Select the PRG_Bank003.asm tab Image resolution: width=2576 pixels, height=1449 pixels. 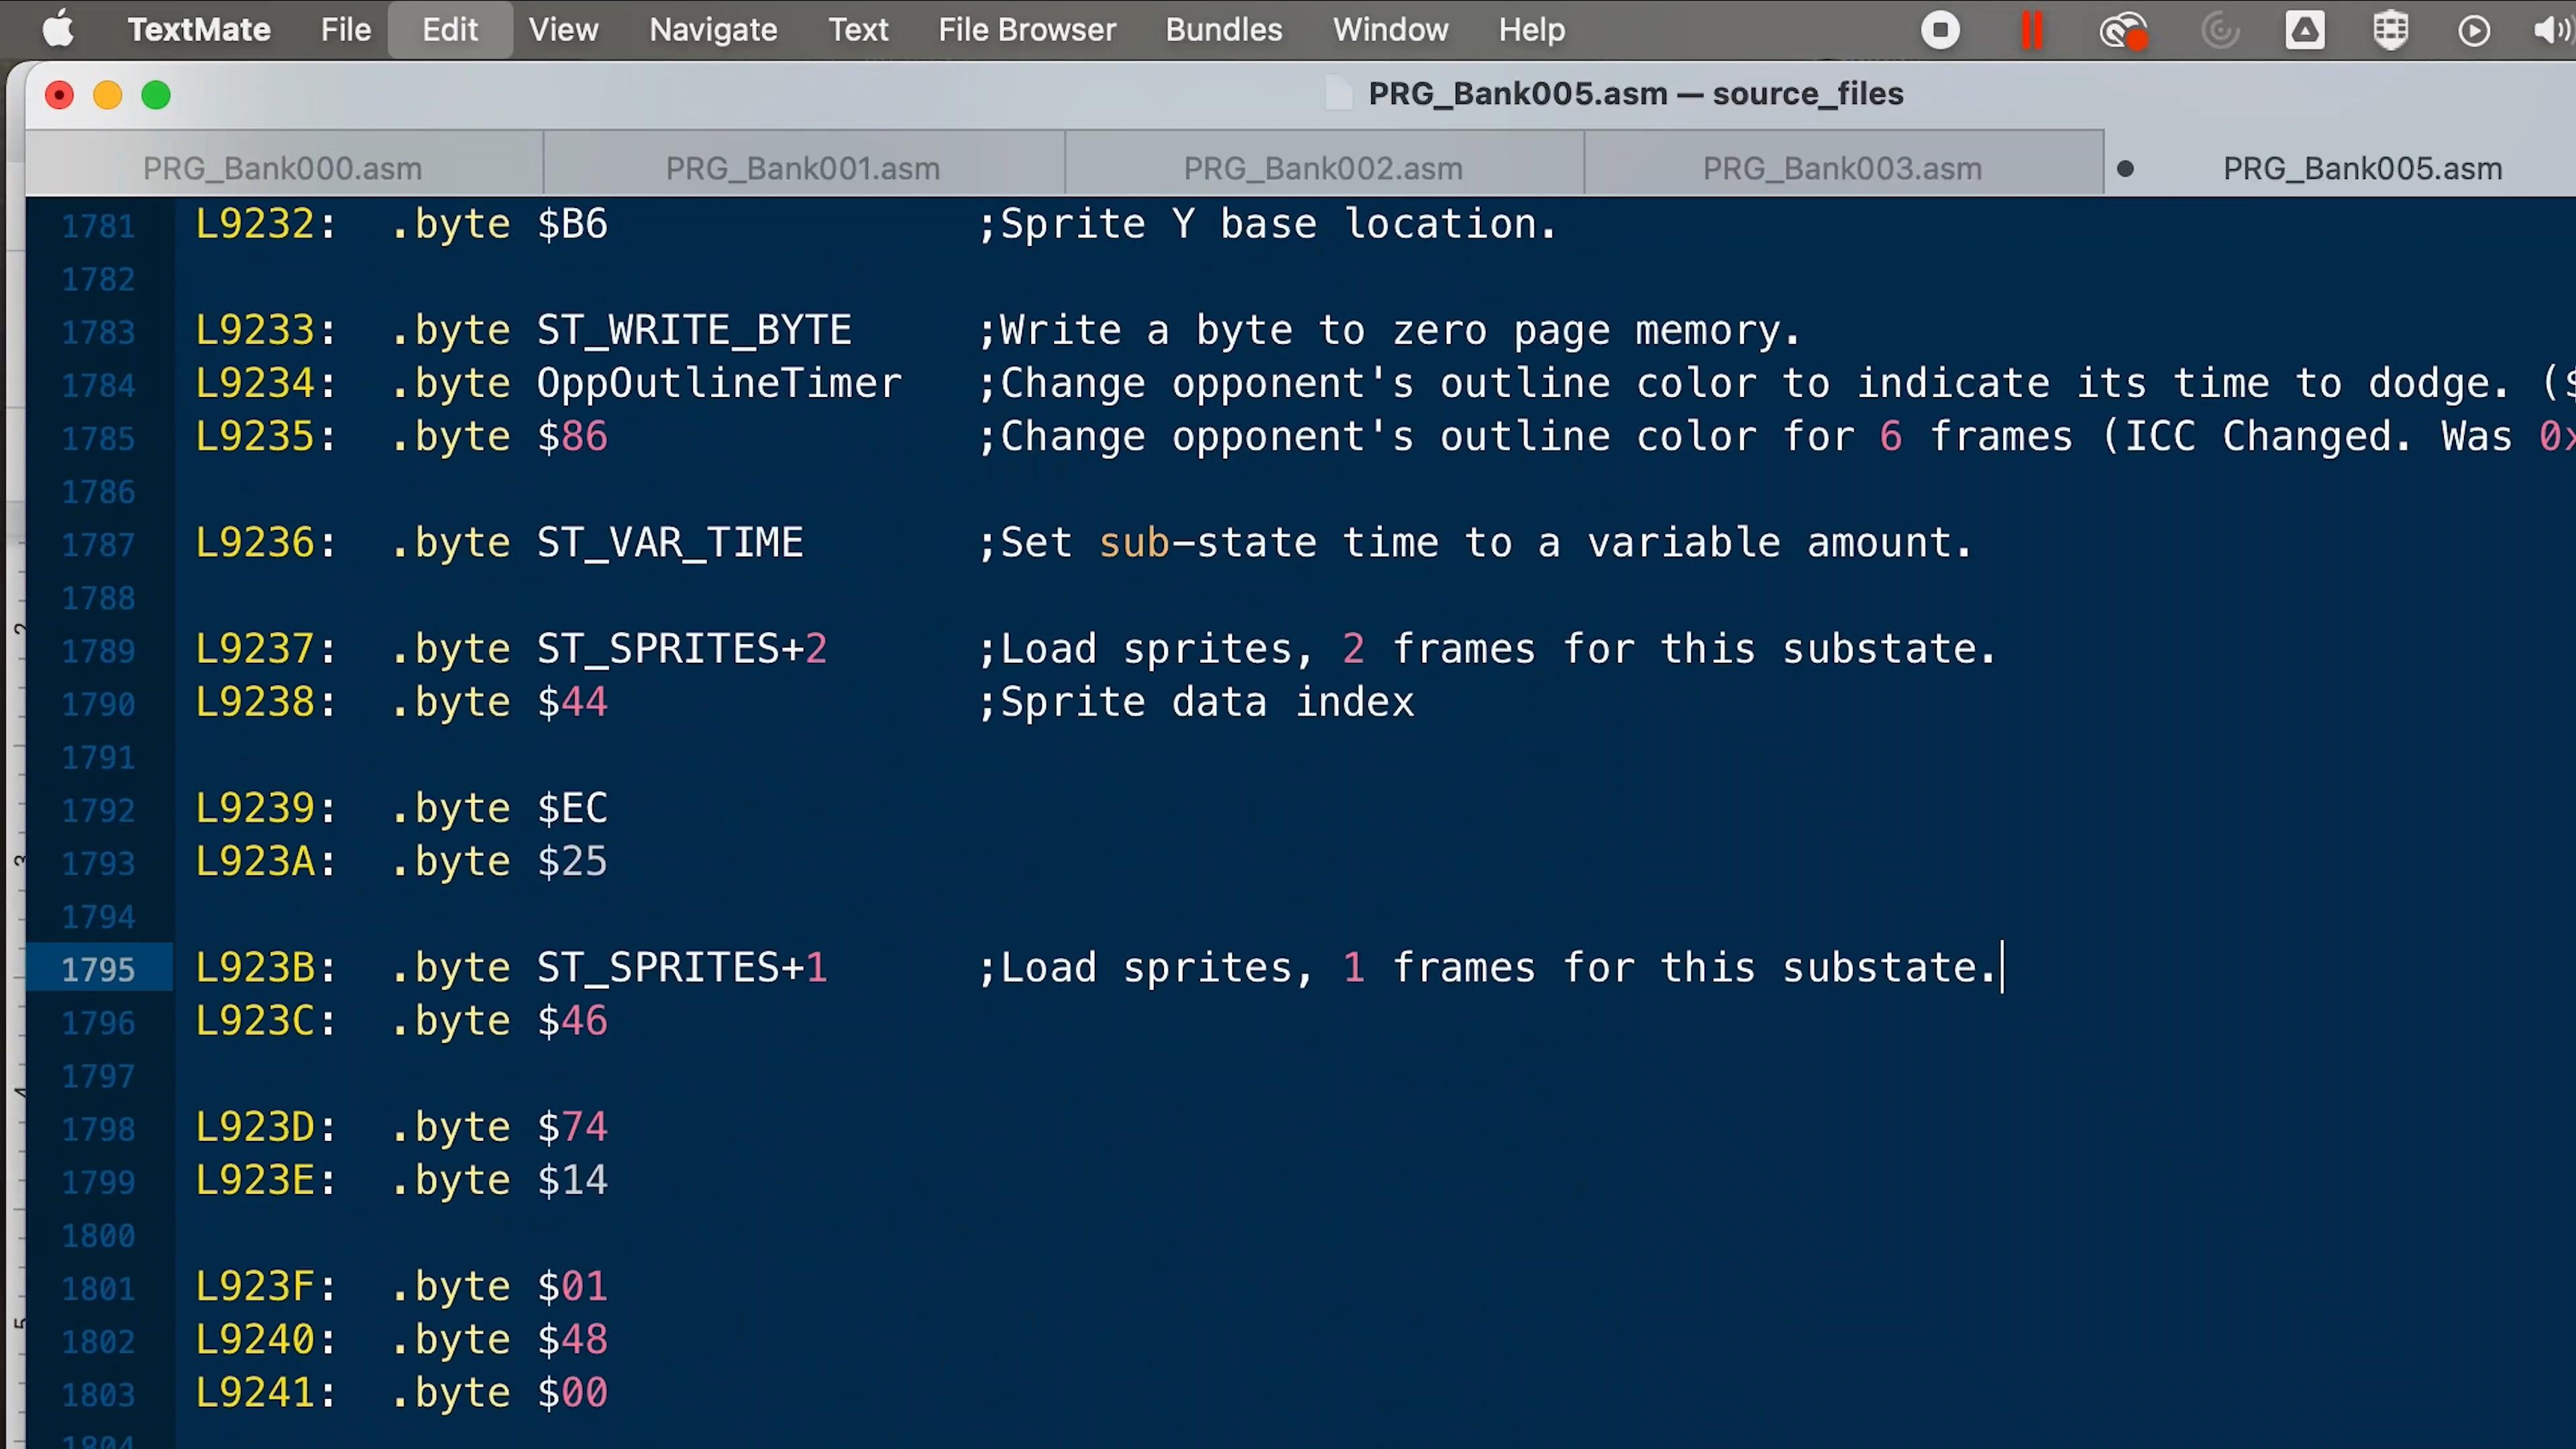pos(1842,168)
